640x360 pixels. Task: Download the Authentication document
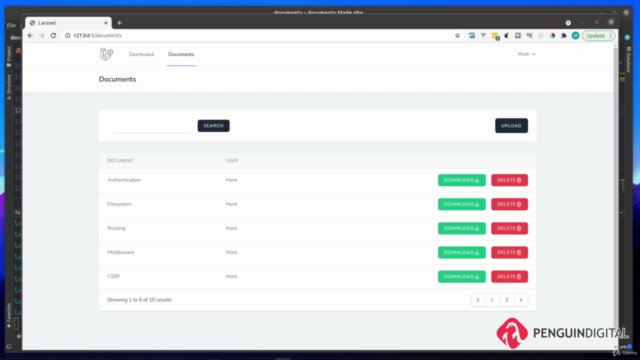pos(462,180)
